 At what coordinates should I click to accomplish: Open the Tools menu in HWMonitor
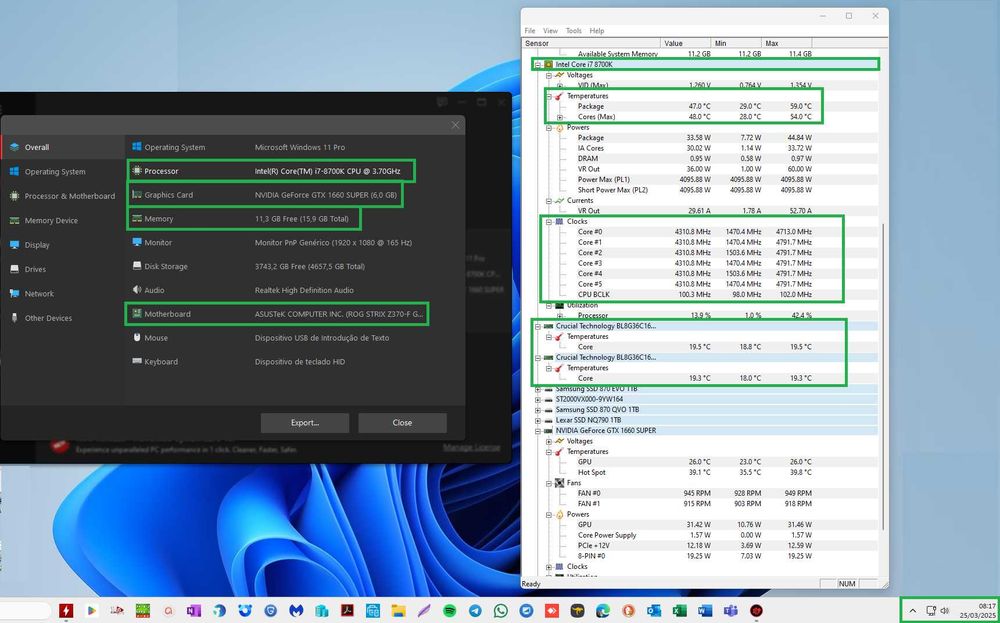tap(574, 31)
